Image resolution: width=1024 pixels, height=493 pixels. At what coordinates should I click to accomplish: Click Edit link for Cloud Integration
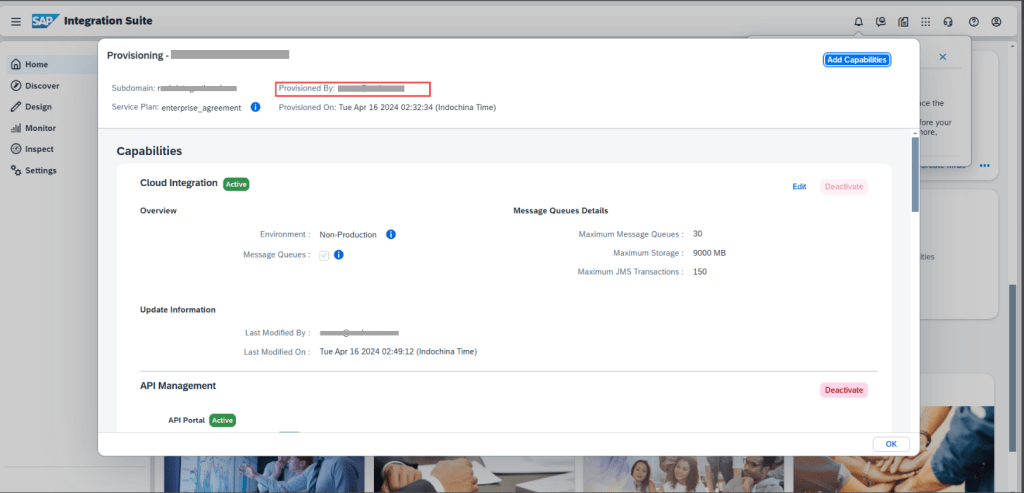799,186
